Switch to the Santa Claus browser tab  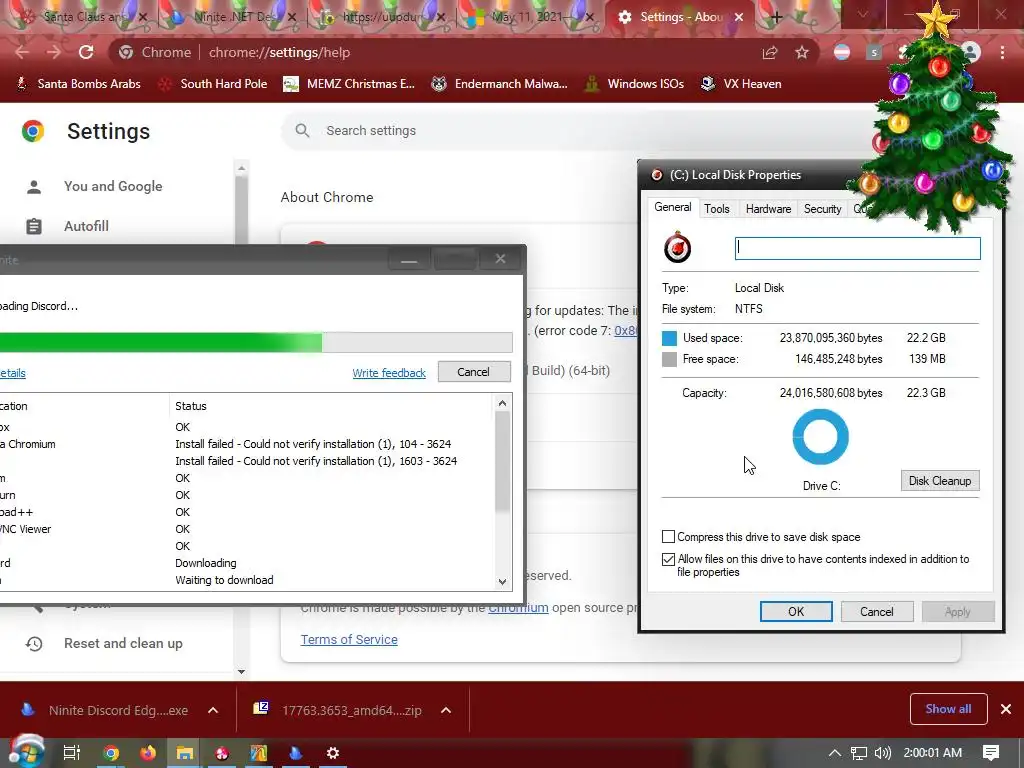tap(82, 17)
